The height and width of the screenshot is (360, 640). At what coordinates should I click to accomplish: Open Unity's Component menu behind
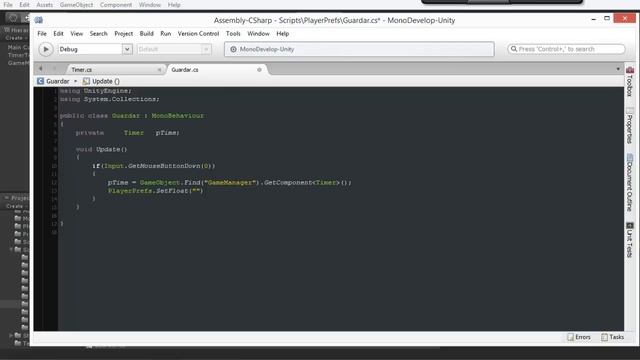pos(116,5)
